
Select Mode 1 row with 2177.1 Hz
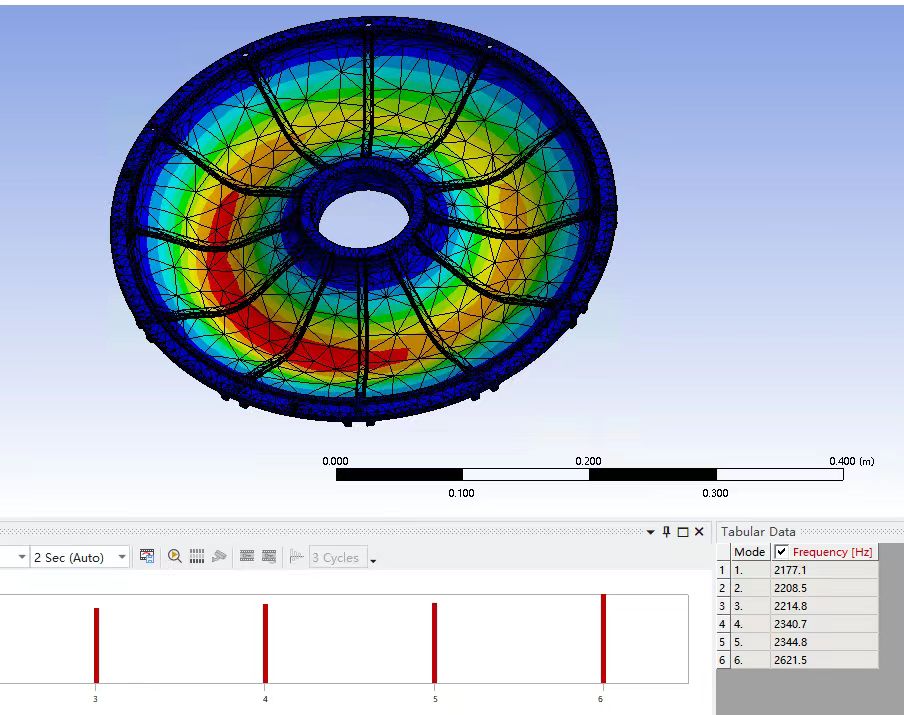(797, 570)
